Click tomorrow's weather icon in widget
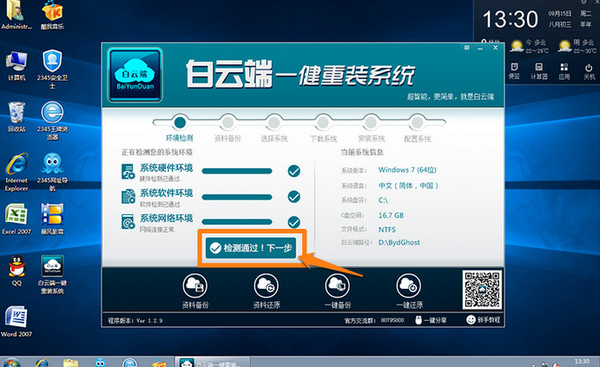 pyautogui.click(x=564, y=46)
